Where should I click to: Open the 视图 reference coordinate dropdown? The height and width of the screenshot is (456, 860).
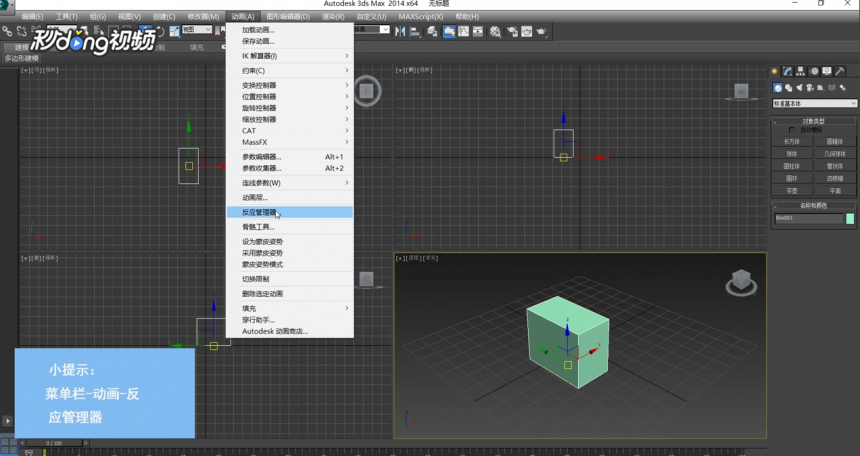pyautogui.click(x=196, y=30)
